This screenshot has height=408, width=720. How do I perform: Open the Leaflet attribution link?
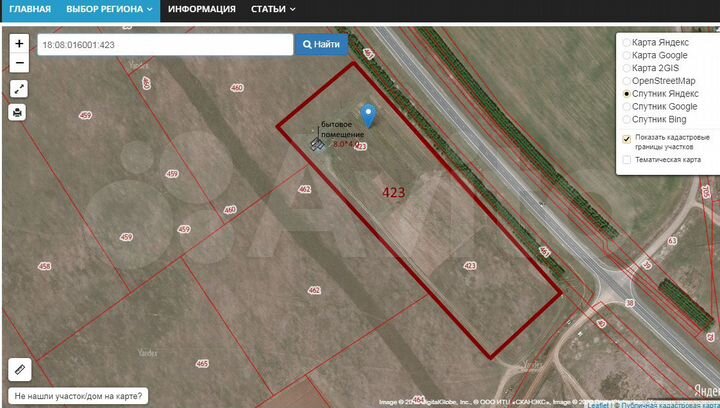[598, 405]
